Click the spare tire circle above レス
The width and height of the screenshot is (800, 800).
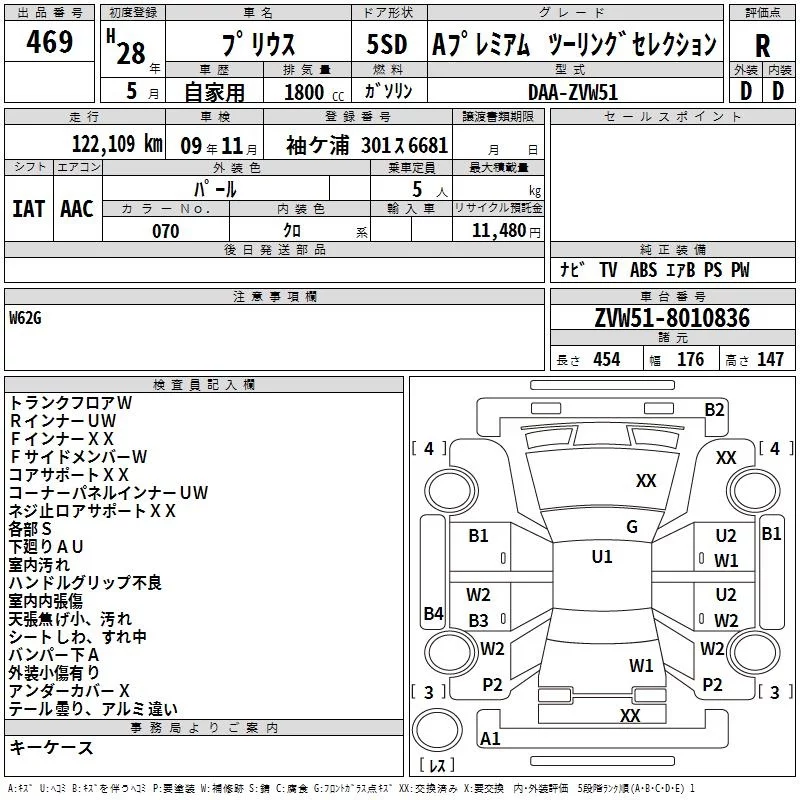coord(437,729)
